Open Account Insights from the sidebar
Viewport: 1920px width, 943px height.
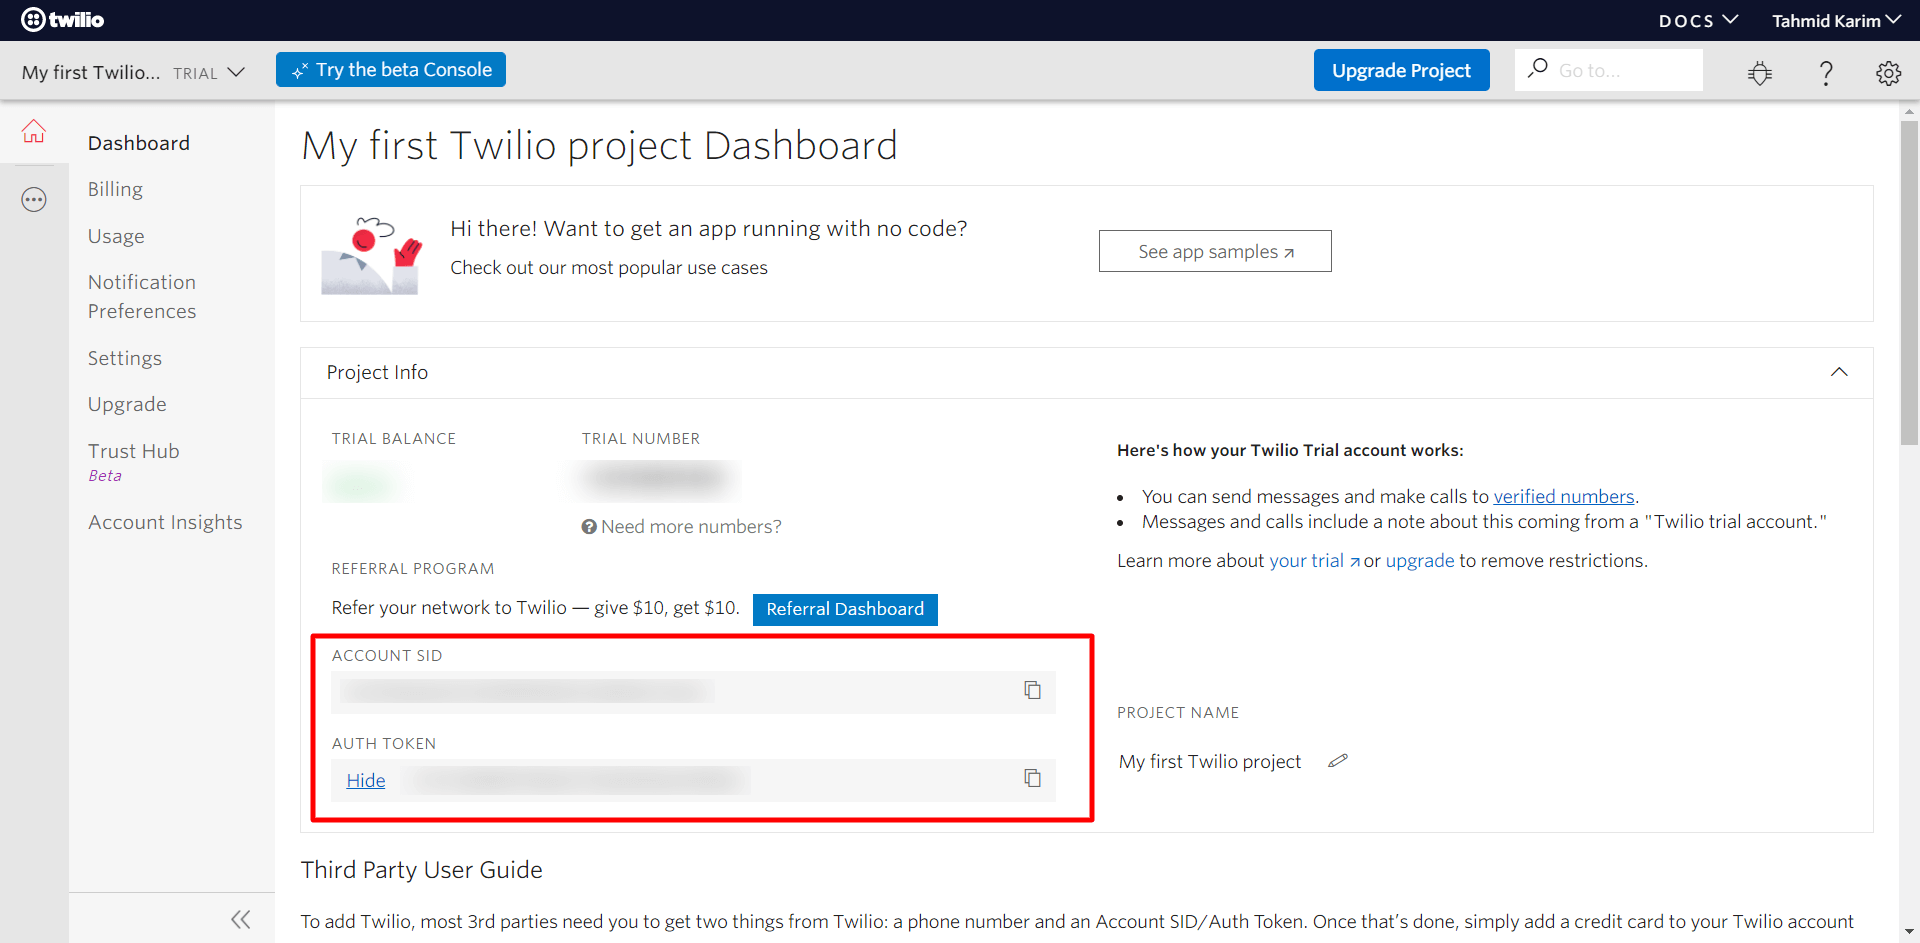click(x=165, y=521)
